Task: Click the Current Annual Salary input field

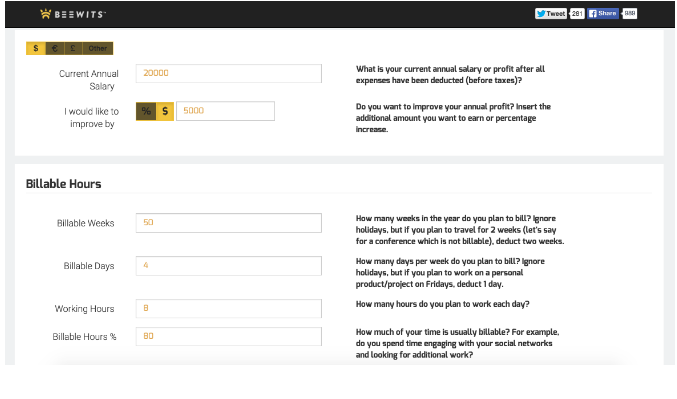Action: (228, 73)
